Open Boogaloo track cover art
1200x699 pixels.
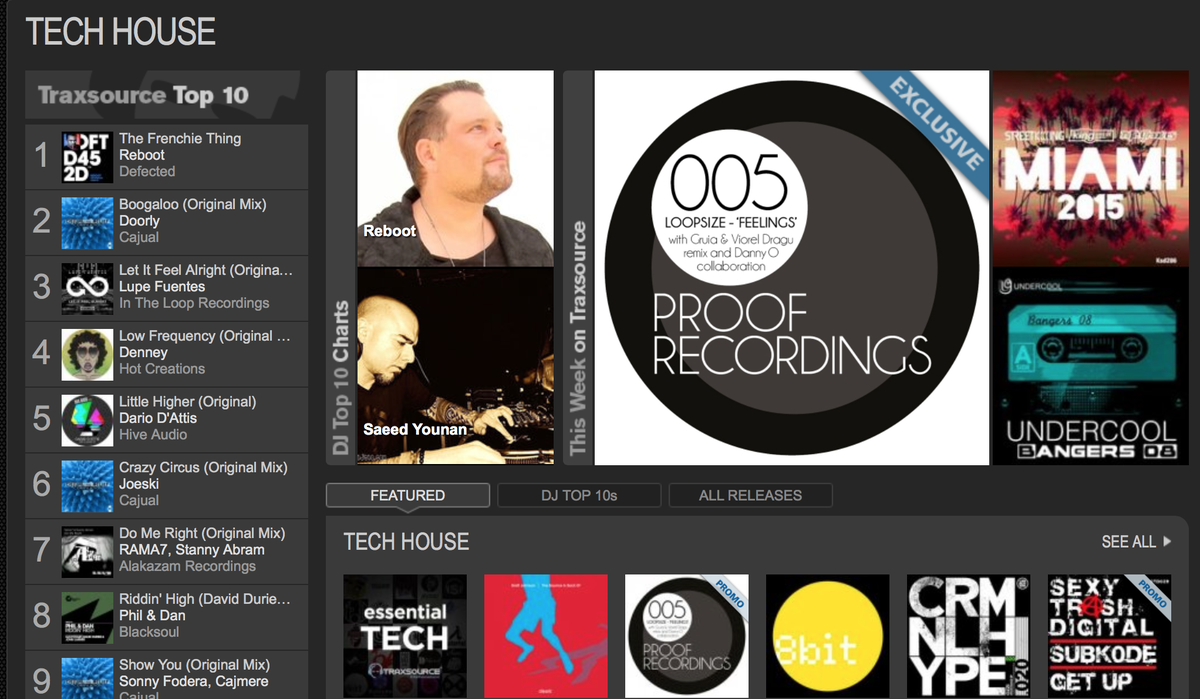click(87, 222)
